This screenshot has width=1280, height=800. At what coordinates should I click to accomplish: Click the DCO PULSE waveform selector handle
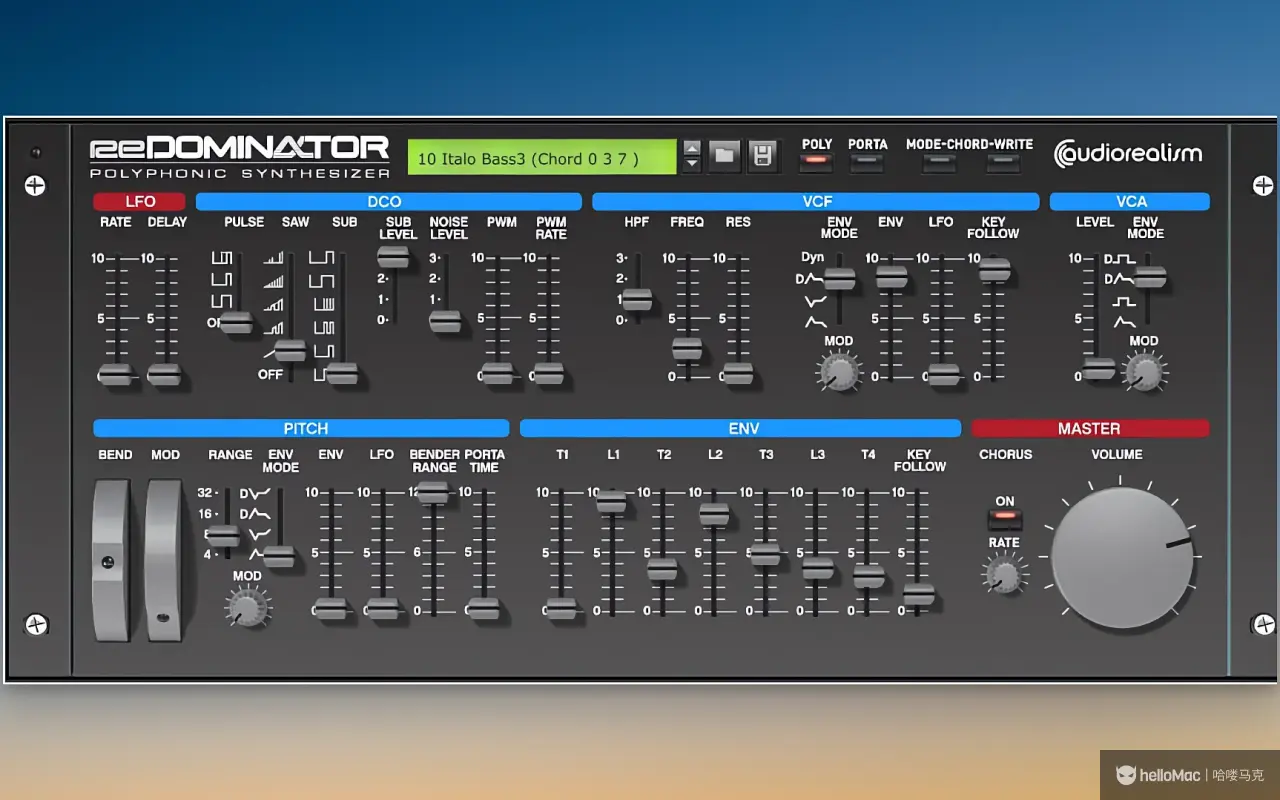[237, 322]
